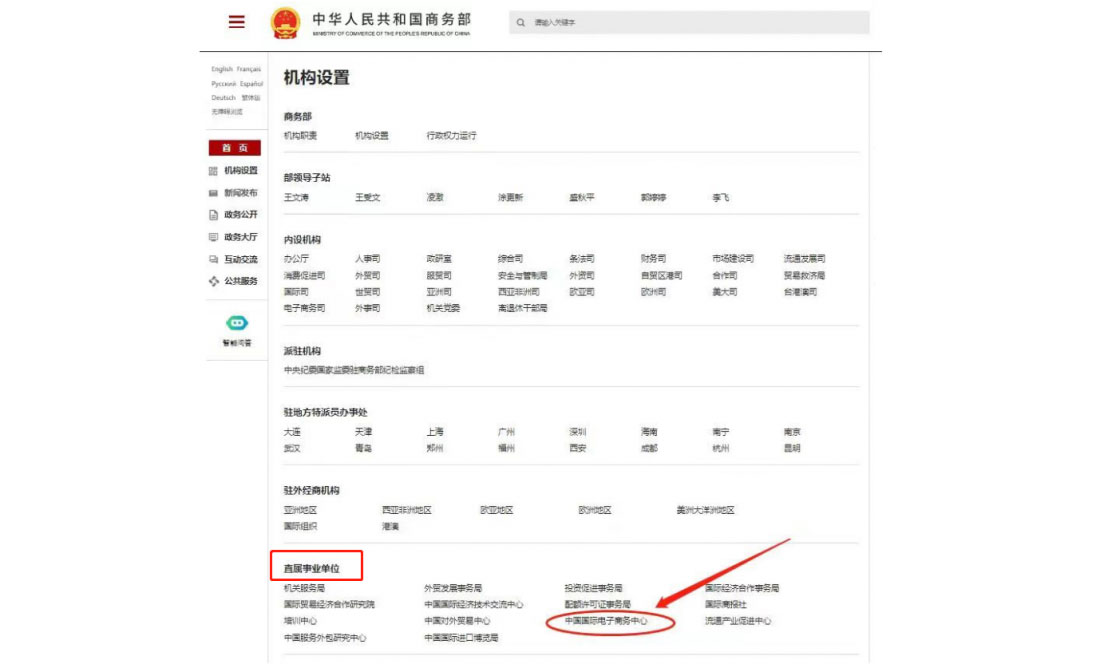Screen dimensions: 1100x664
Task: Open the 国际经济合作事务局 link
Action: pyautogui.click(x=742, y=588)
